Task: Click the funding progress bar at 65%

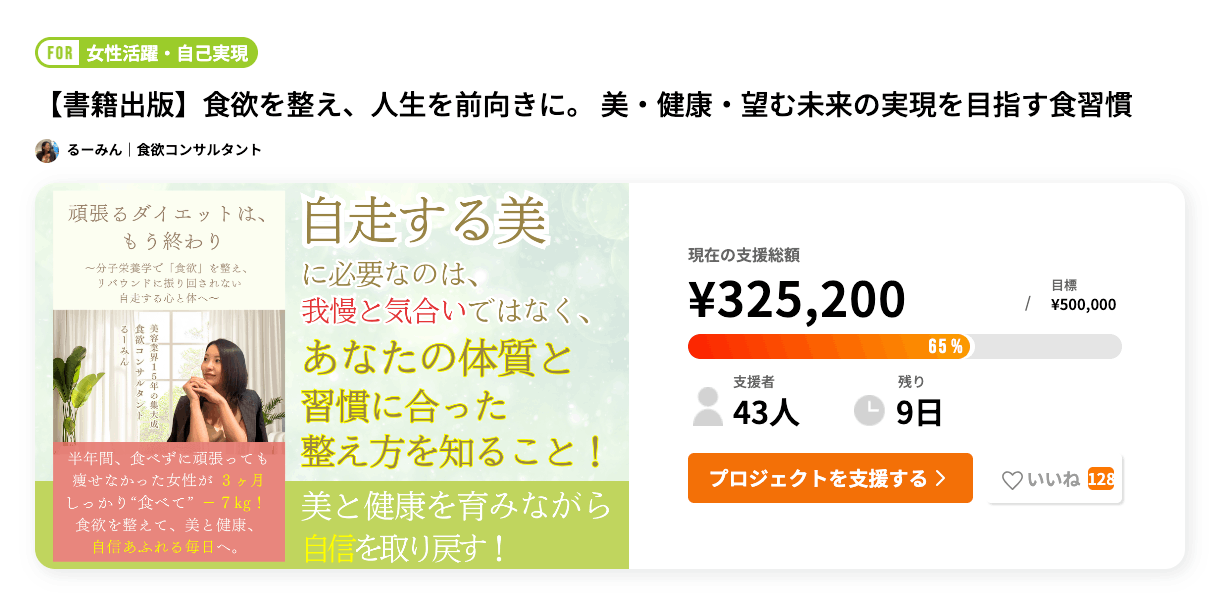Action: coord(904,347)
